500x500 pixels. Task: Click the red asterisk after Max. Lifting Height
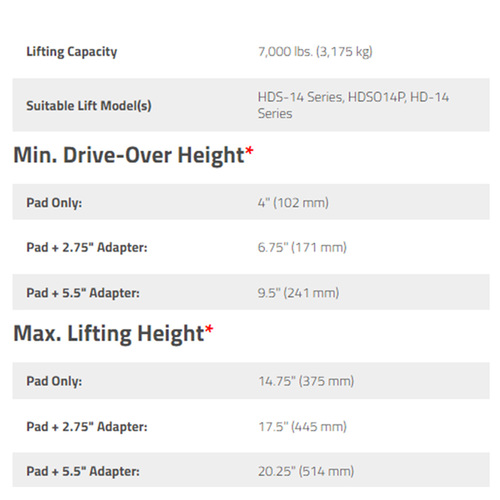pyautogui.click(x=209, y=329)
